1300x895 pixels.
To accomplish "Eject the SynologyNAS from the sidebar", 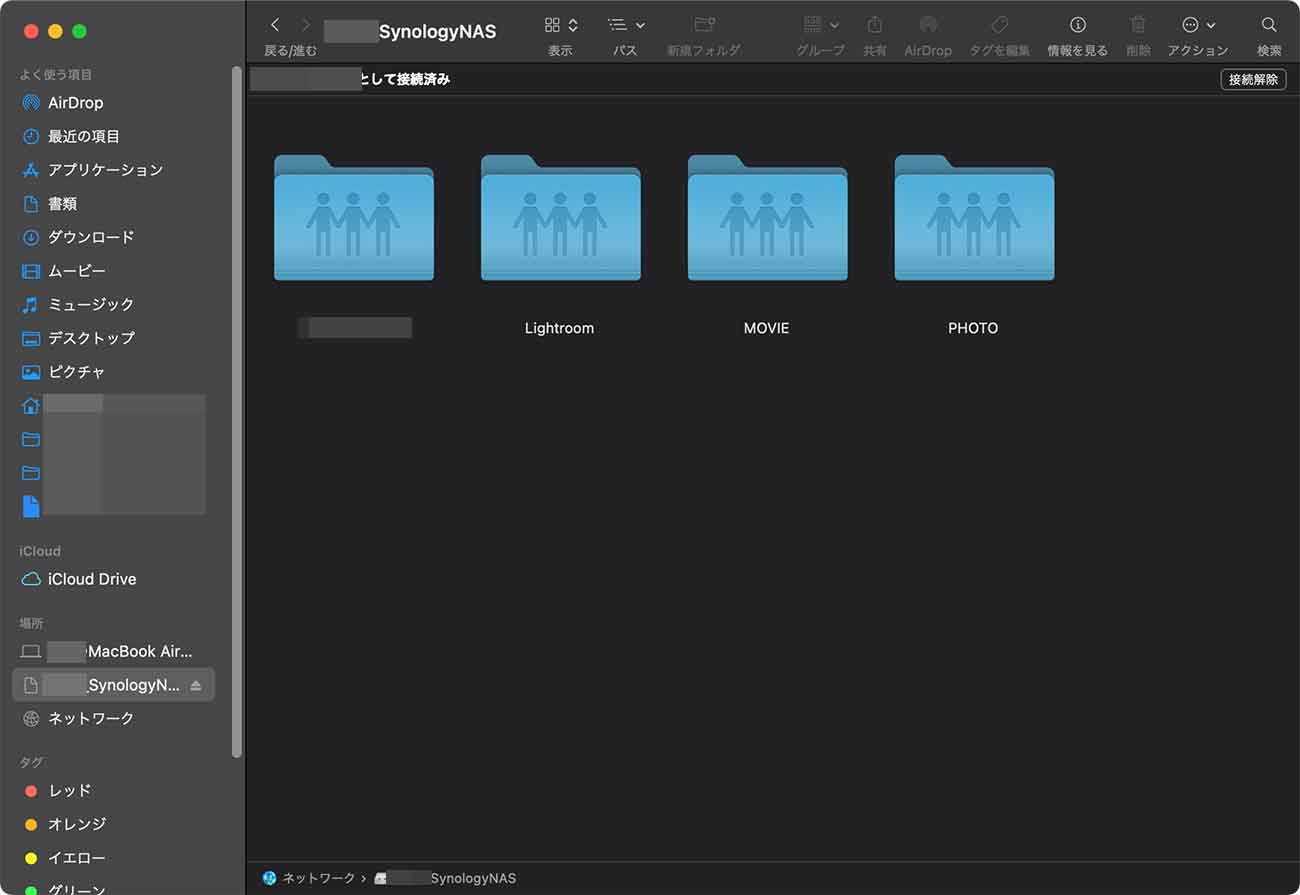I will (x=196, y=685).
